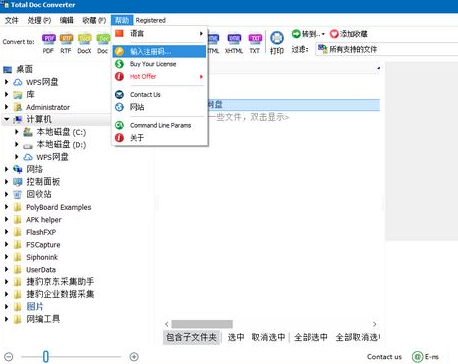This screenshot has width=458, height=364.
Task: Select PDF as the conversion format
Action: point(48,43)
